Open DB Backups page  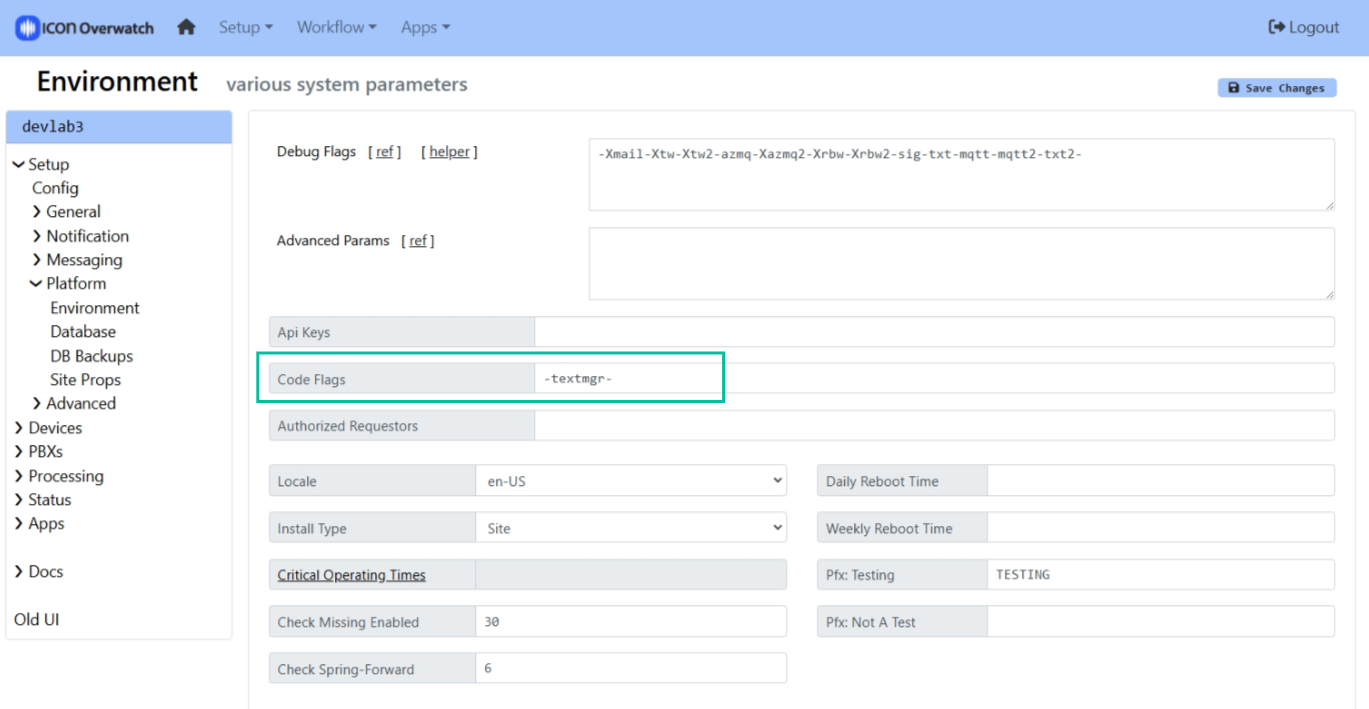tap(91, 356)
